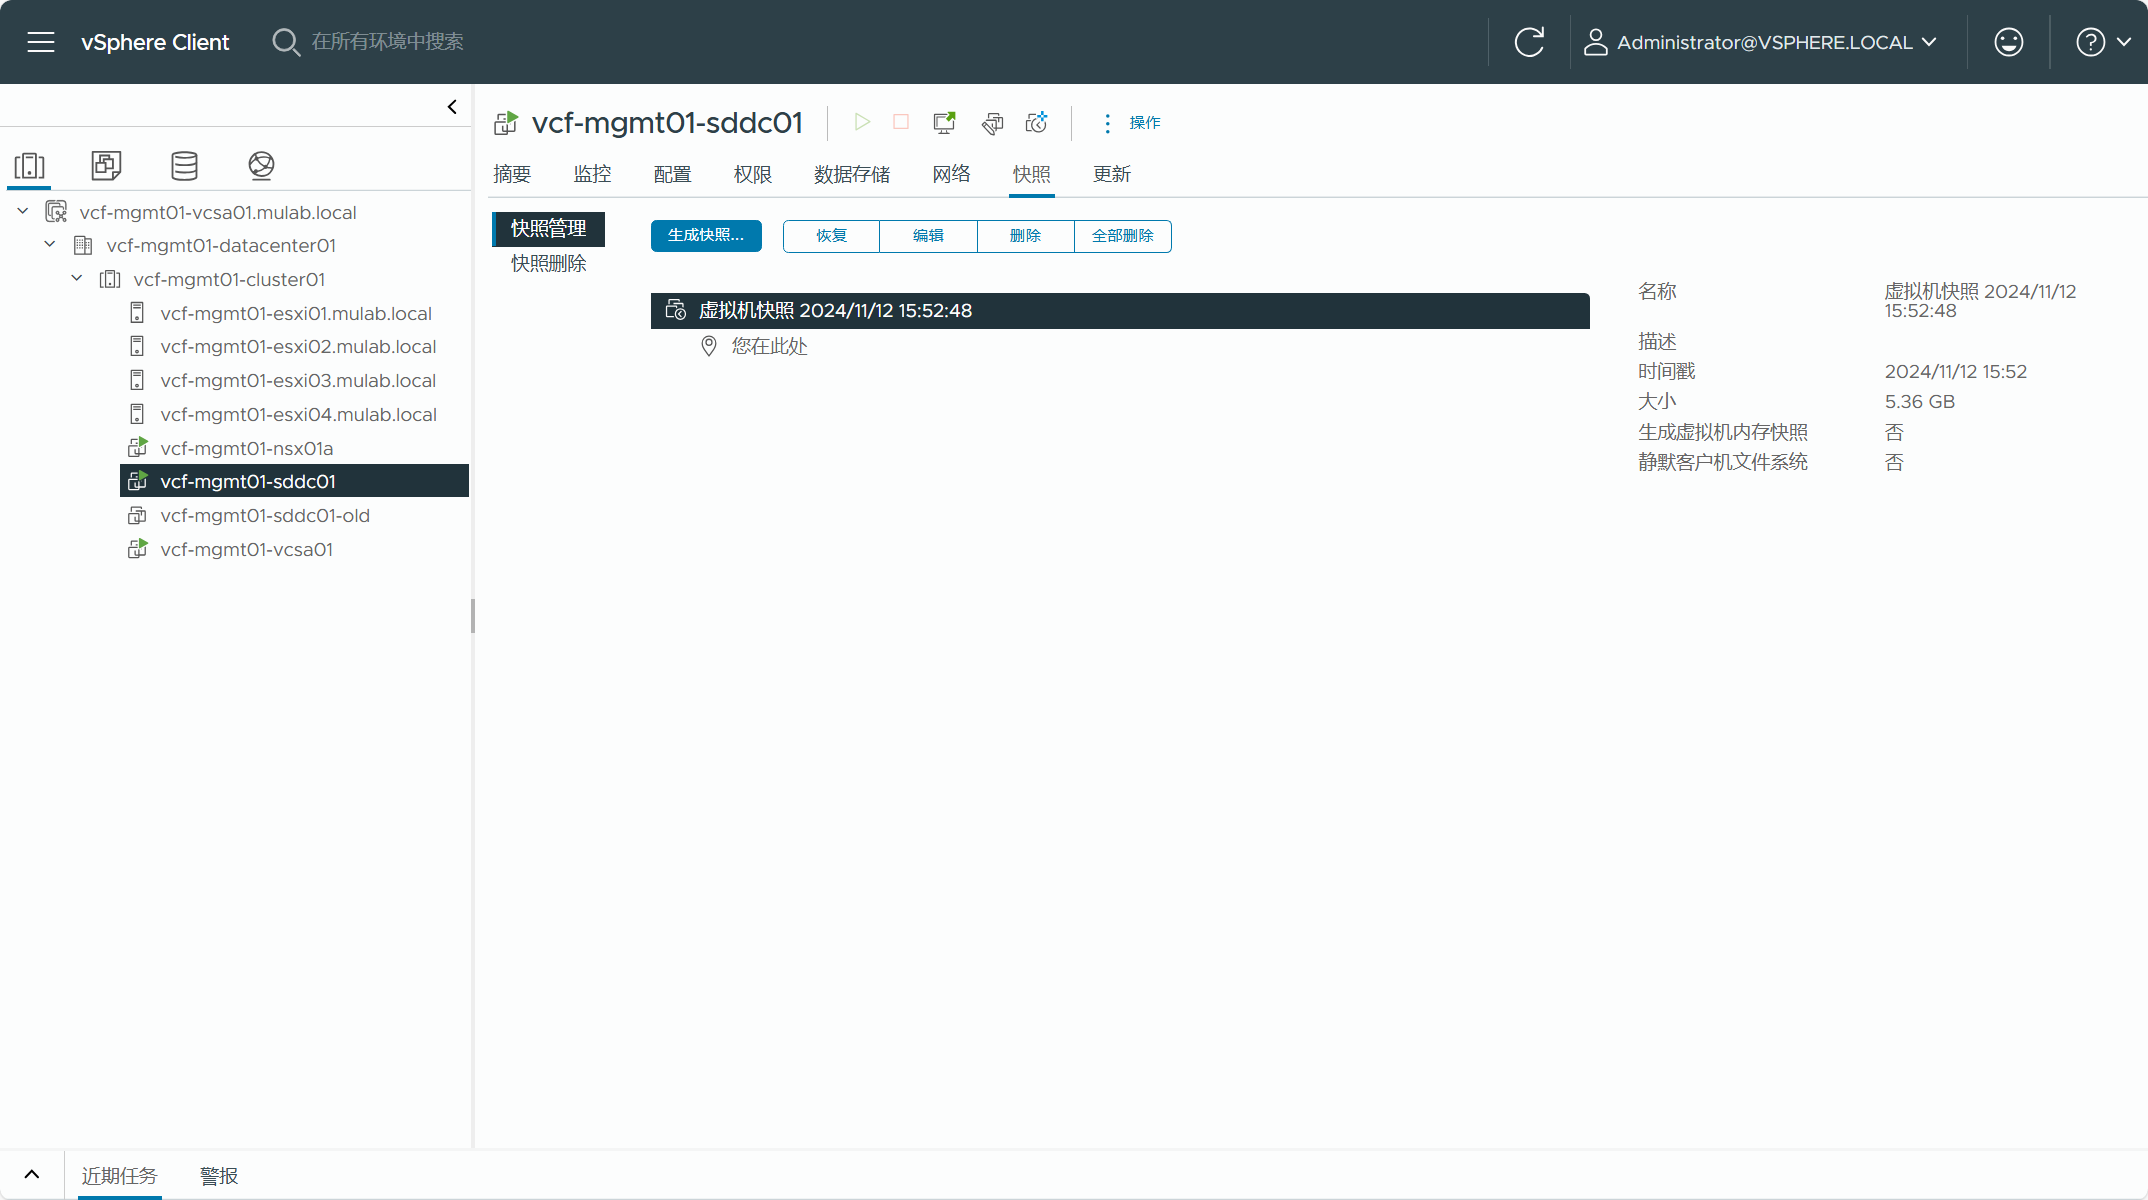Click the Take Snapshot toolbar icon
The image size is (2148, 1200).
(1037, 122)
